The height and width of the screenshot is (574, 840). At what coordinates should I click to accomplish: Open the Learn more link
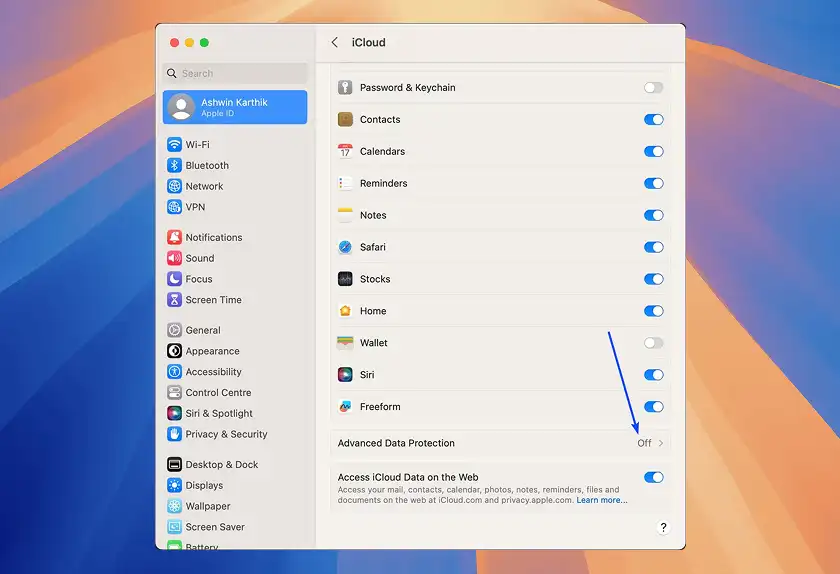[x=602, y=500]
